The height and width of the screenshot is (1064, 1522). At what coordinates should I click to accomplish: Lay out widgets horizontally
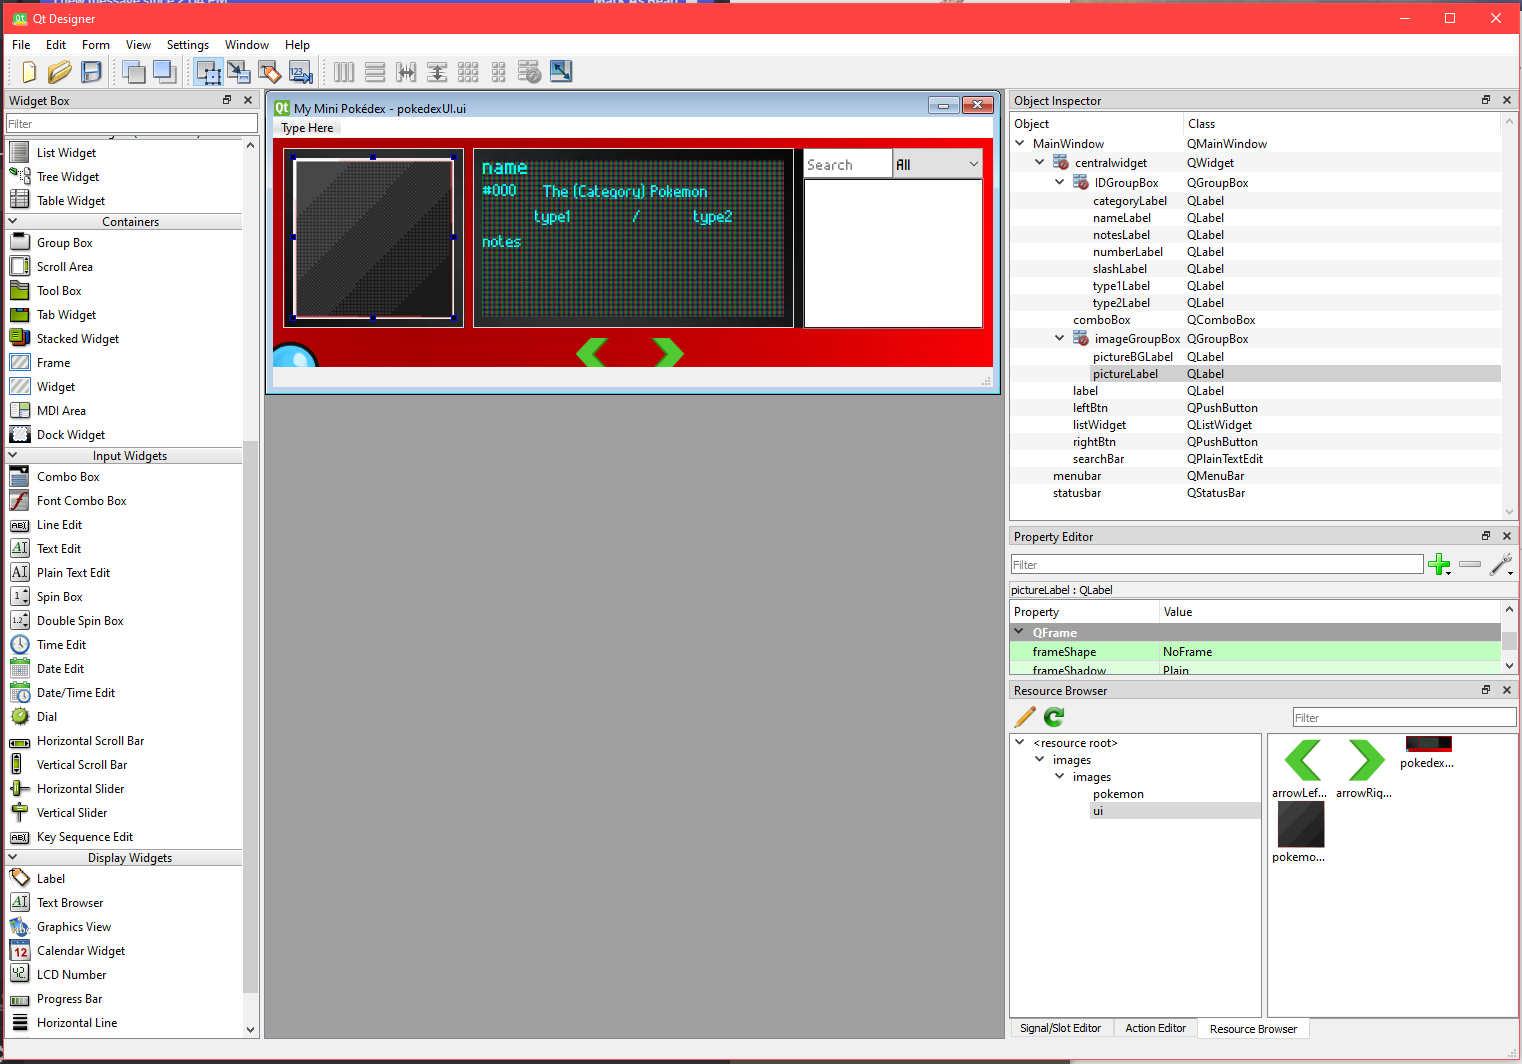pos(344,72)
